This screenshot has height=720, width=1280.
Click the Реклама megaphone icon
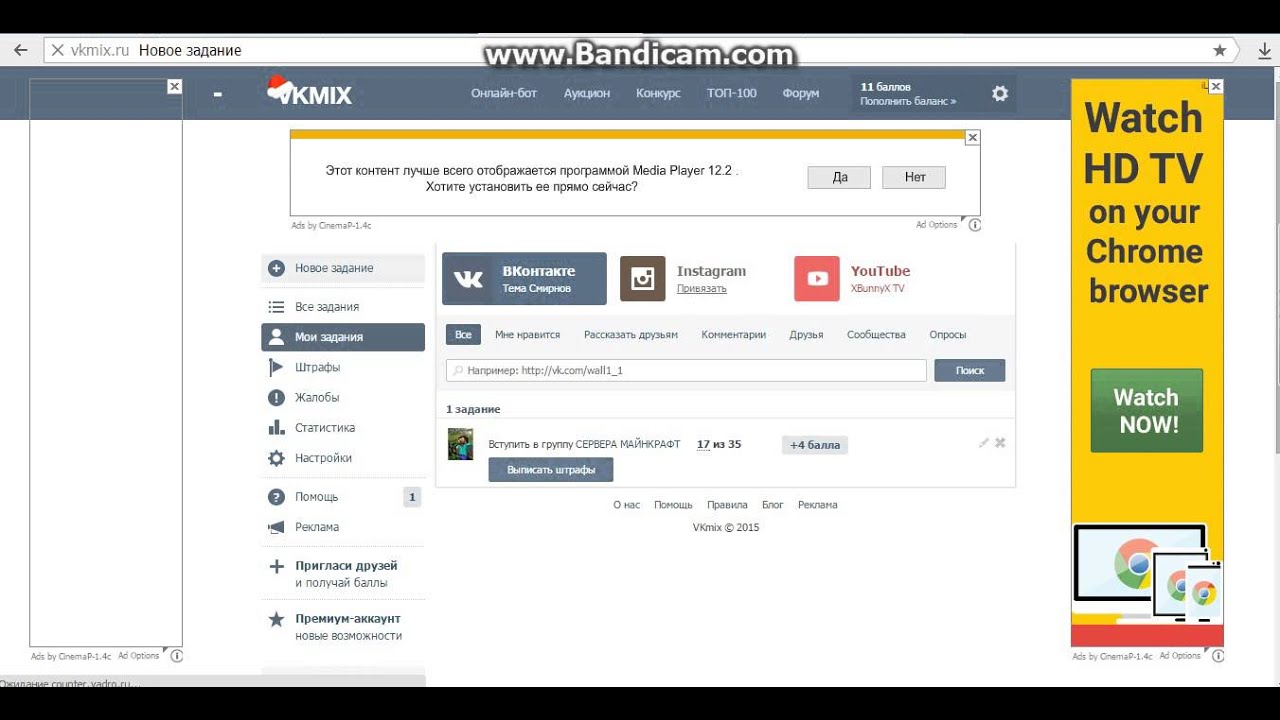(276, 527)
